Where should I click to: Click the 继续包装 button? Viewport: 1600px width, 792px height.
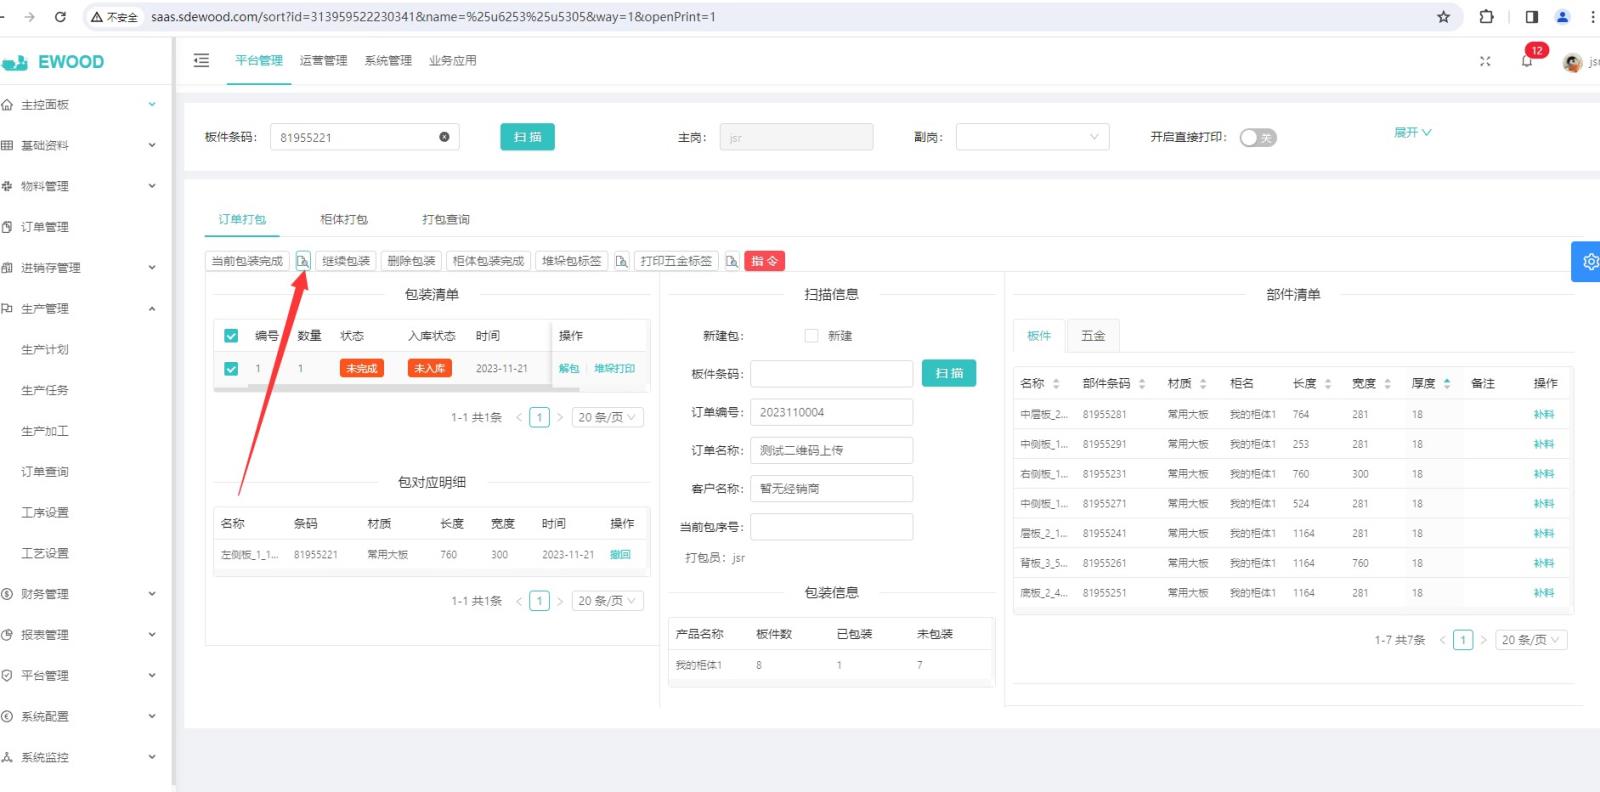(x=346, y=261)
